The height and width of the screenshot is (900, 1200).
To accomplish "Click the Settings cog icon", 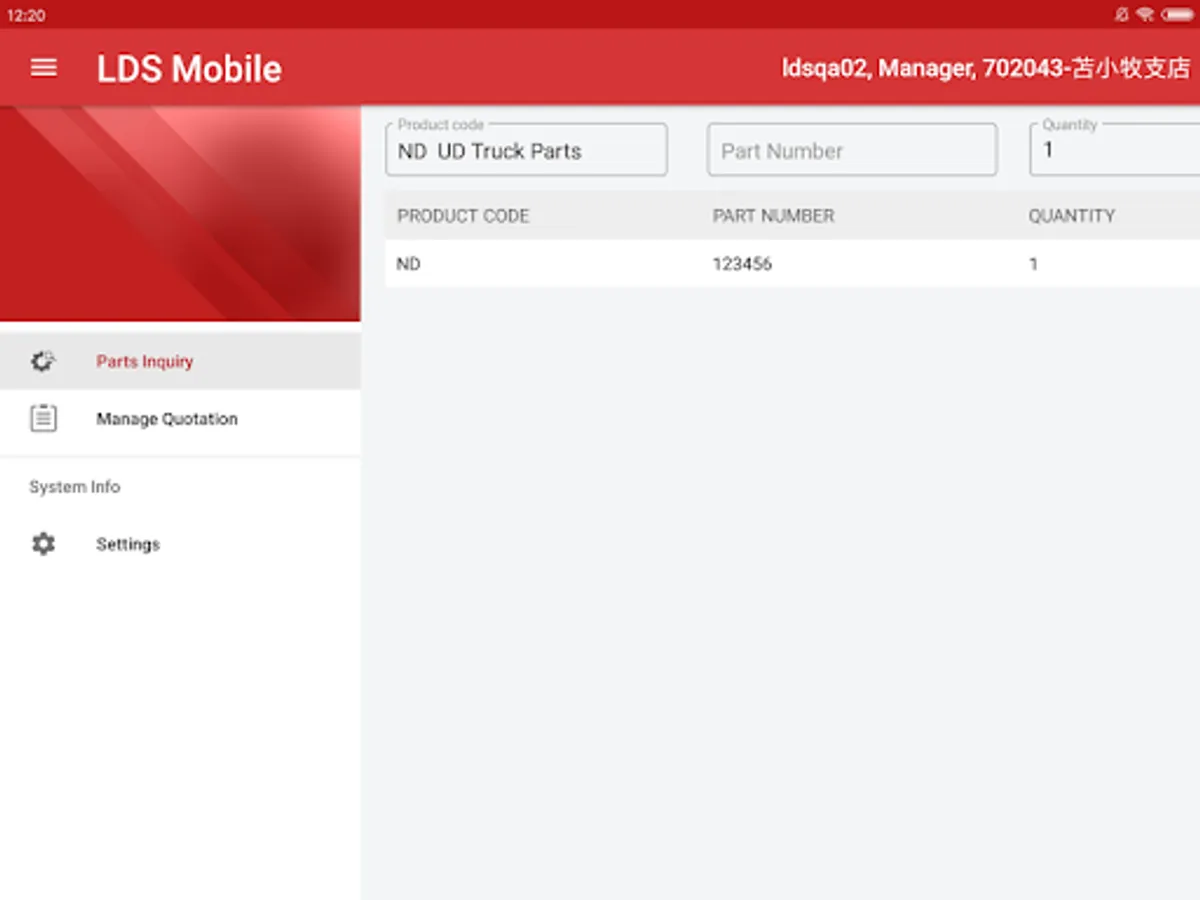I will point(43,544).
